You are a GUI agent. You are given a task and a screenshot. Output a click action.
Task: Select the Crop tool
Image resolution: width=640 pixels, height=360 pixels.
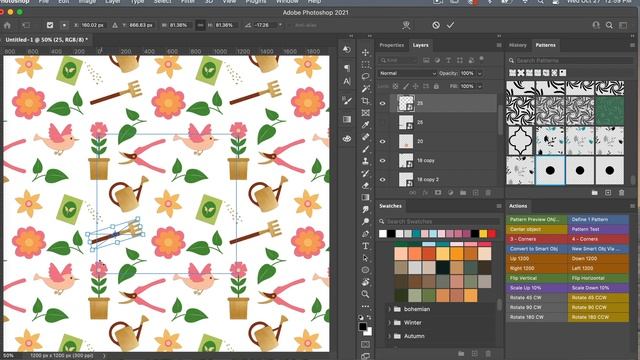(x=365, y=100)
